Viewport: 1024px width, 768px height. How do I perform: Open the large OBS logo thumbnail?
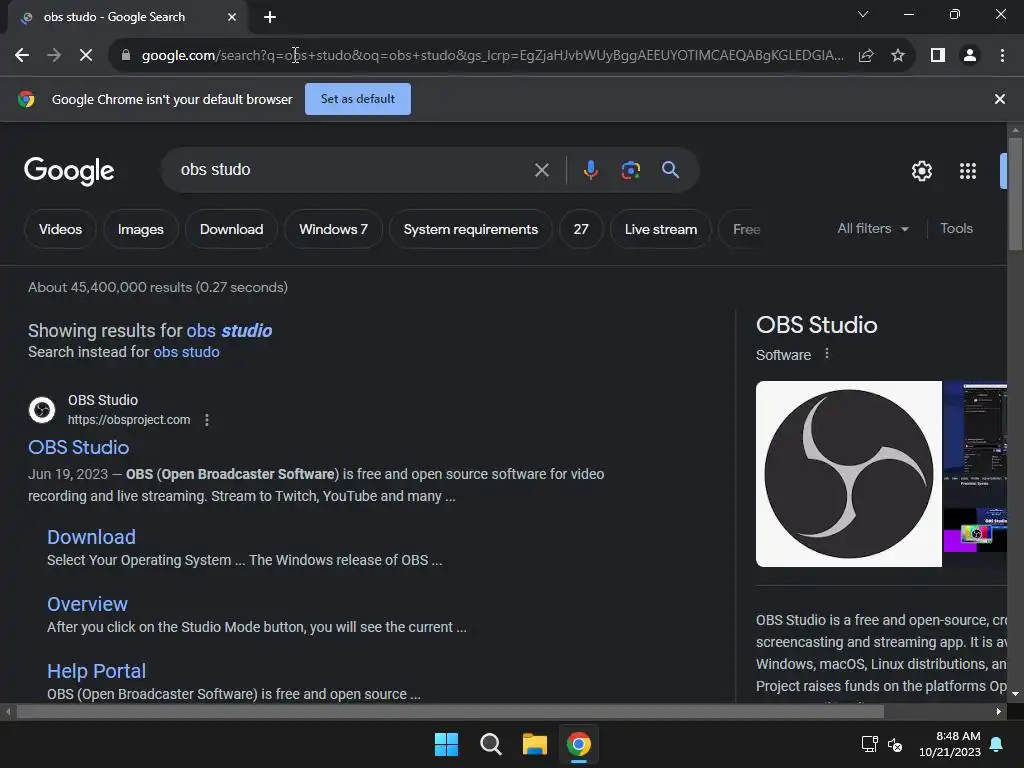click(x=848, y=474)
